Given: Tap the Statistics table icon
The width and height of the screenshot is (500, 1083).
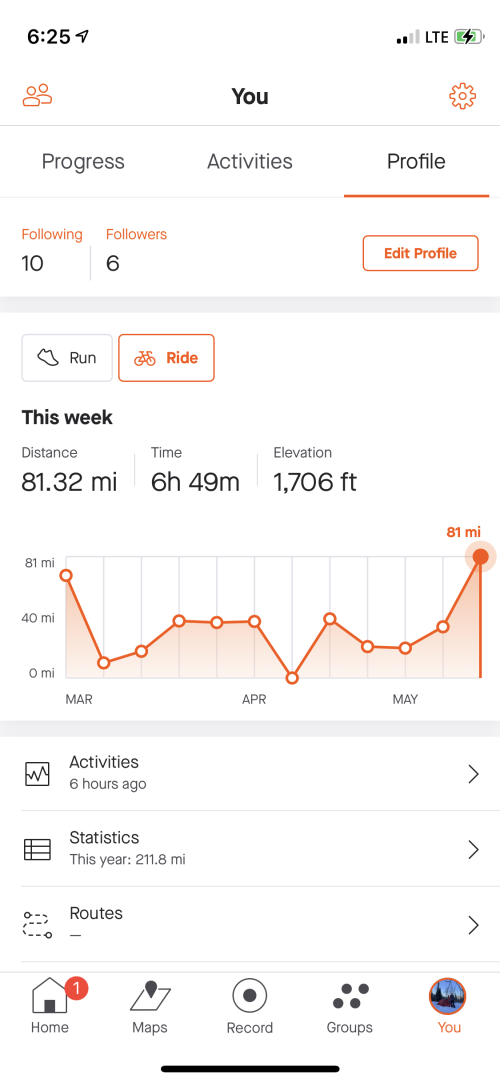Looking at the screenshot, I should tap(37, 849).
